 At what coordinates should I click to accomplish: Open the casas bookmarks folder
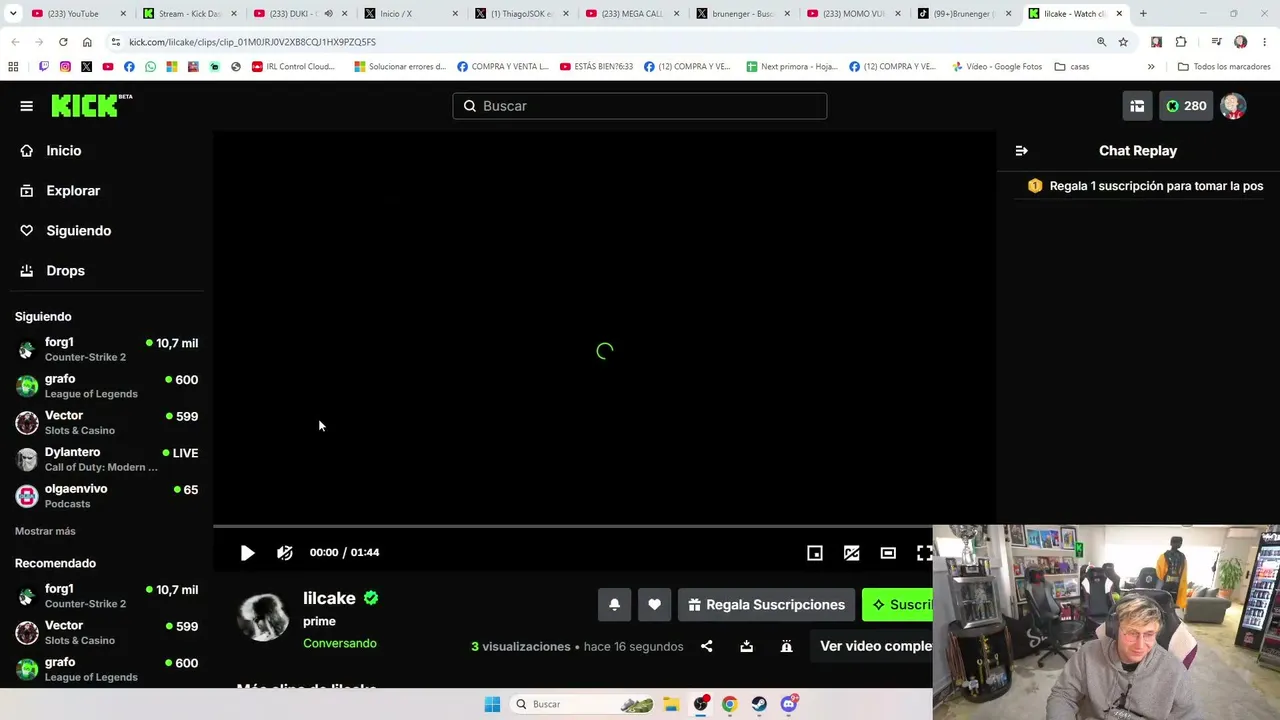pyautogui.click(x=1072, y=67)
